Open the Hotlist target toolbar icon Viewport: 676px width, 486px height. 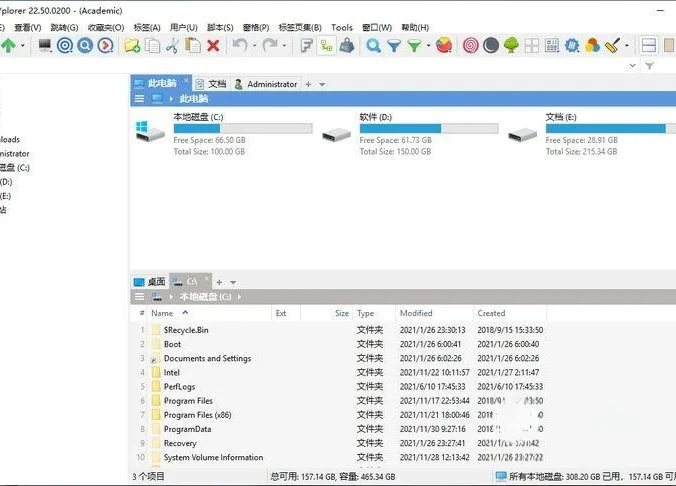click(x=65, y=45)
